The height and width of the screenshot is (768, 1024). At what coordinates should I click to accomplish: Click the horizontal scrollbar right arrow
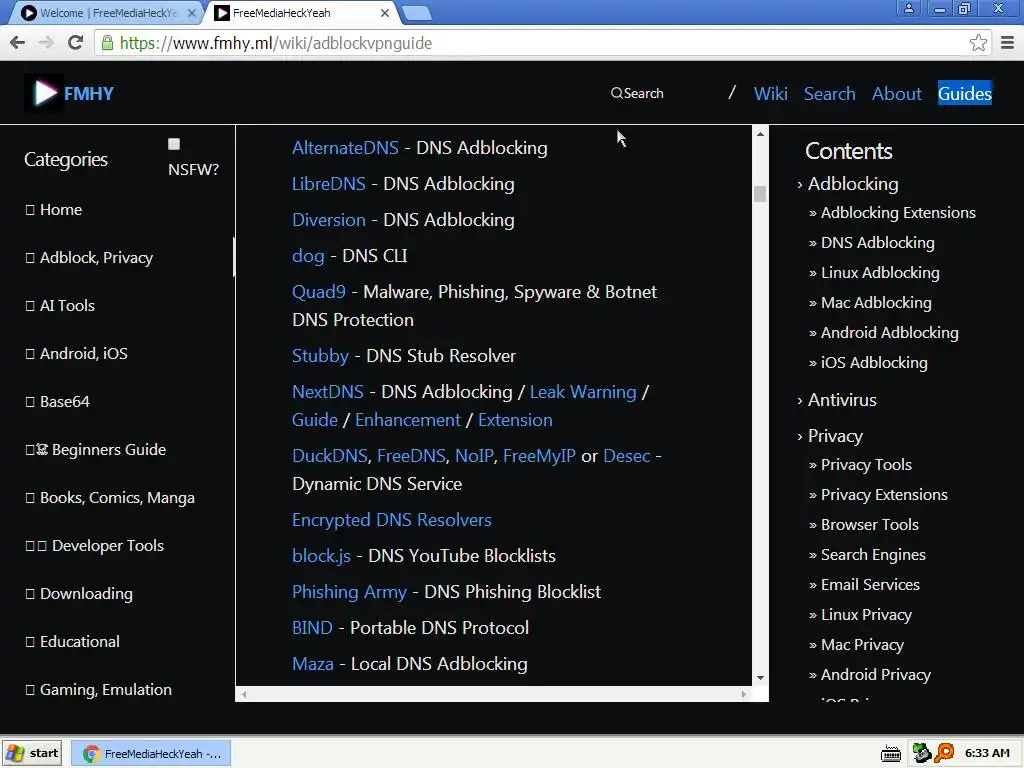(x=744, y=694)
